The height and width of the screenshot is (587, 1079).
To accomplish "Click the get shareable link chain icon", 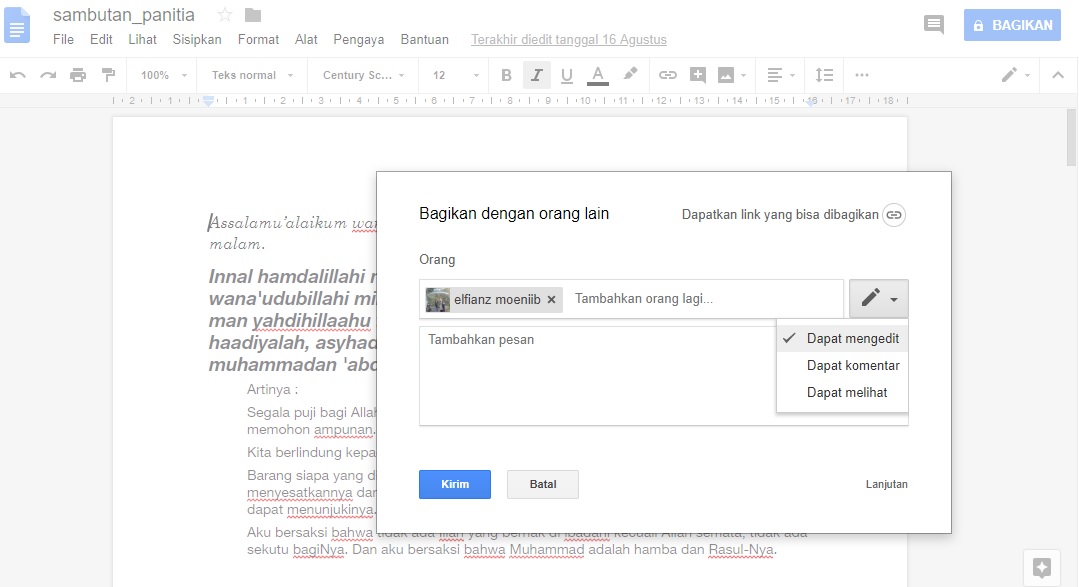I will 894,215.
